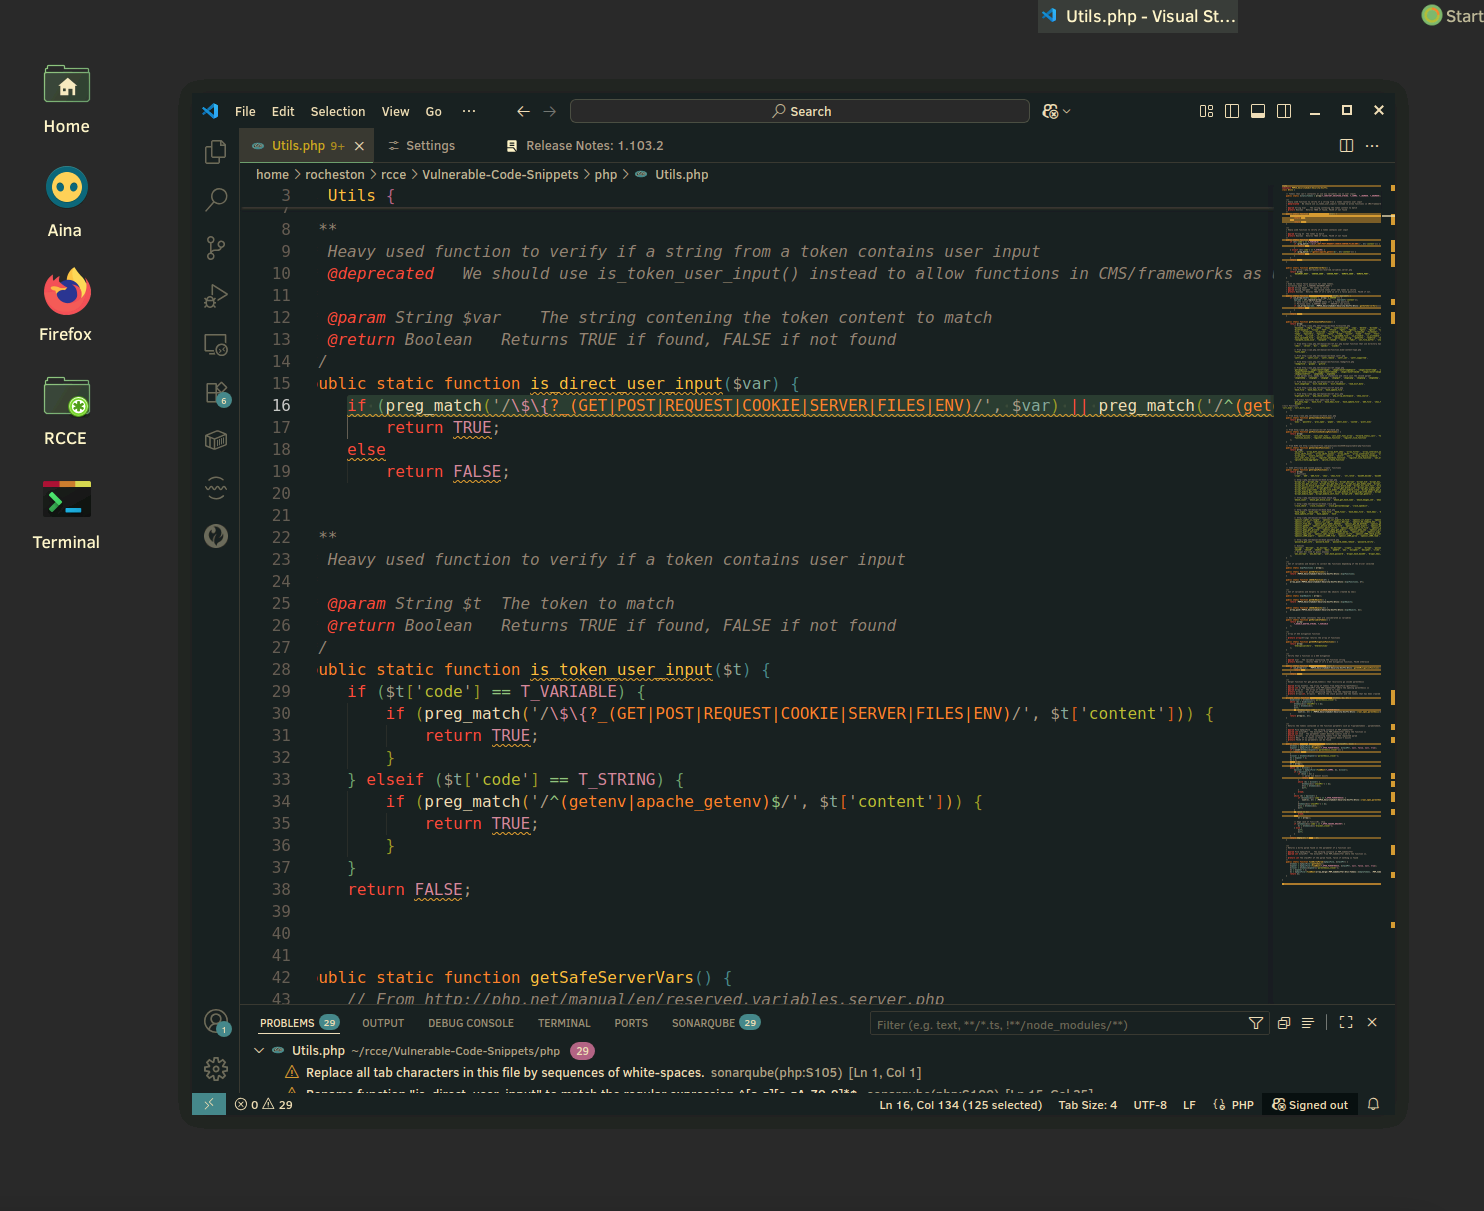This screenshot has height=1211, width=1484.
Task: Toggle the primary side bar visibility
Action: (1232, 111)
